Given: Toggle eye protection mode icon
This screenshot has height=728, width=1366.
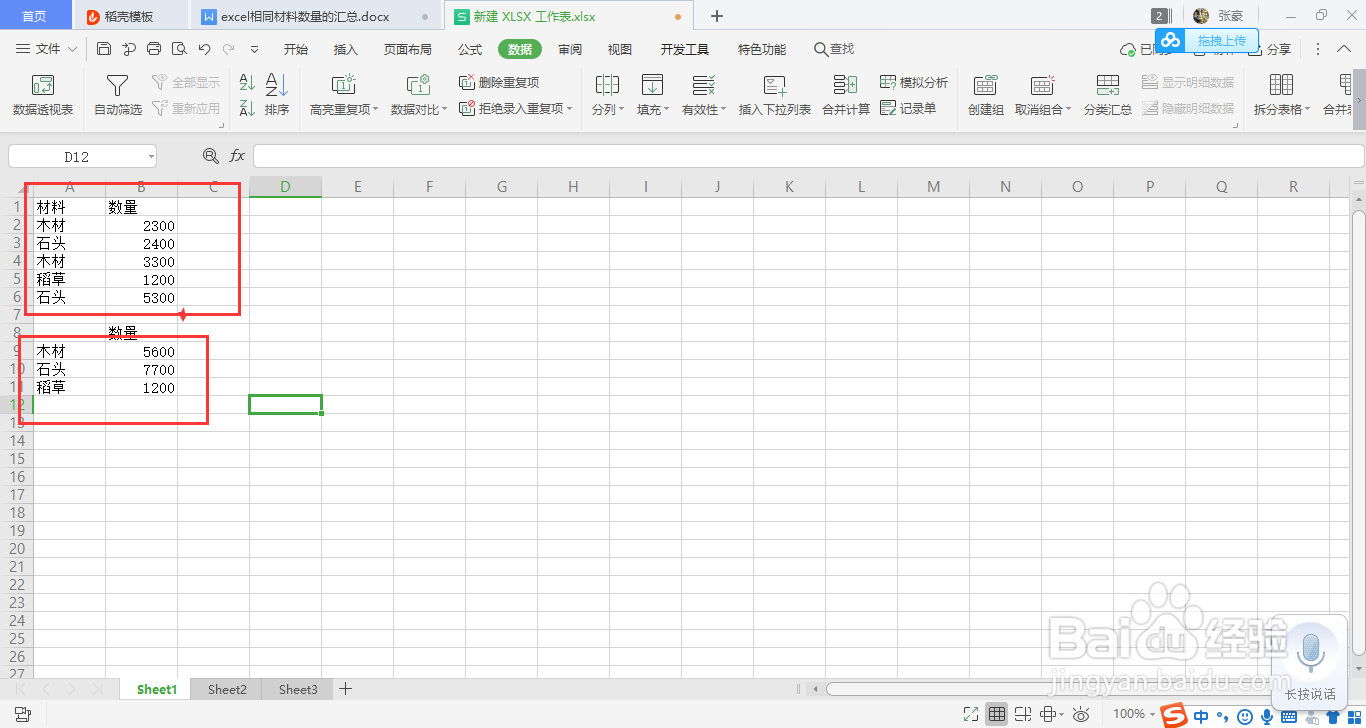Looking at the screenshot, I should pos(1081,714).
